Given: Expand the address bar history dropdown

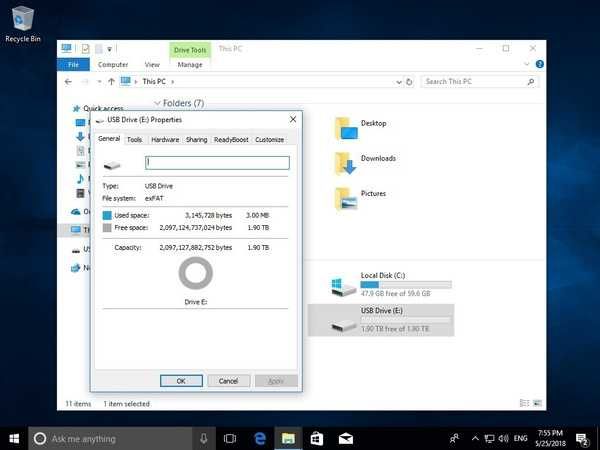Looking at the screenshot, I should pos(399,82).
